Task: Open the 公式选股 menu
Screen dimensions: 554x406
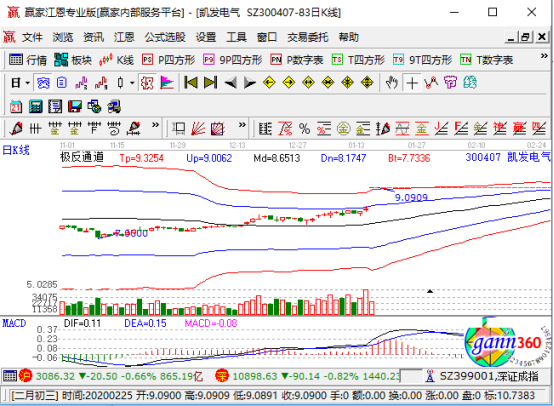Action: (x=165, y=37)
